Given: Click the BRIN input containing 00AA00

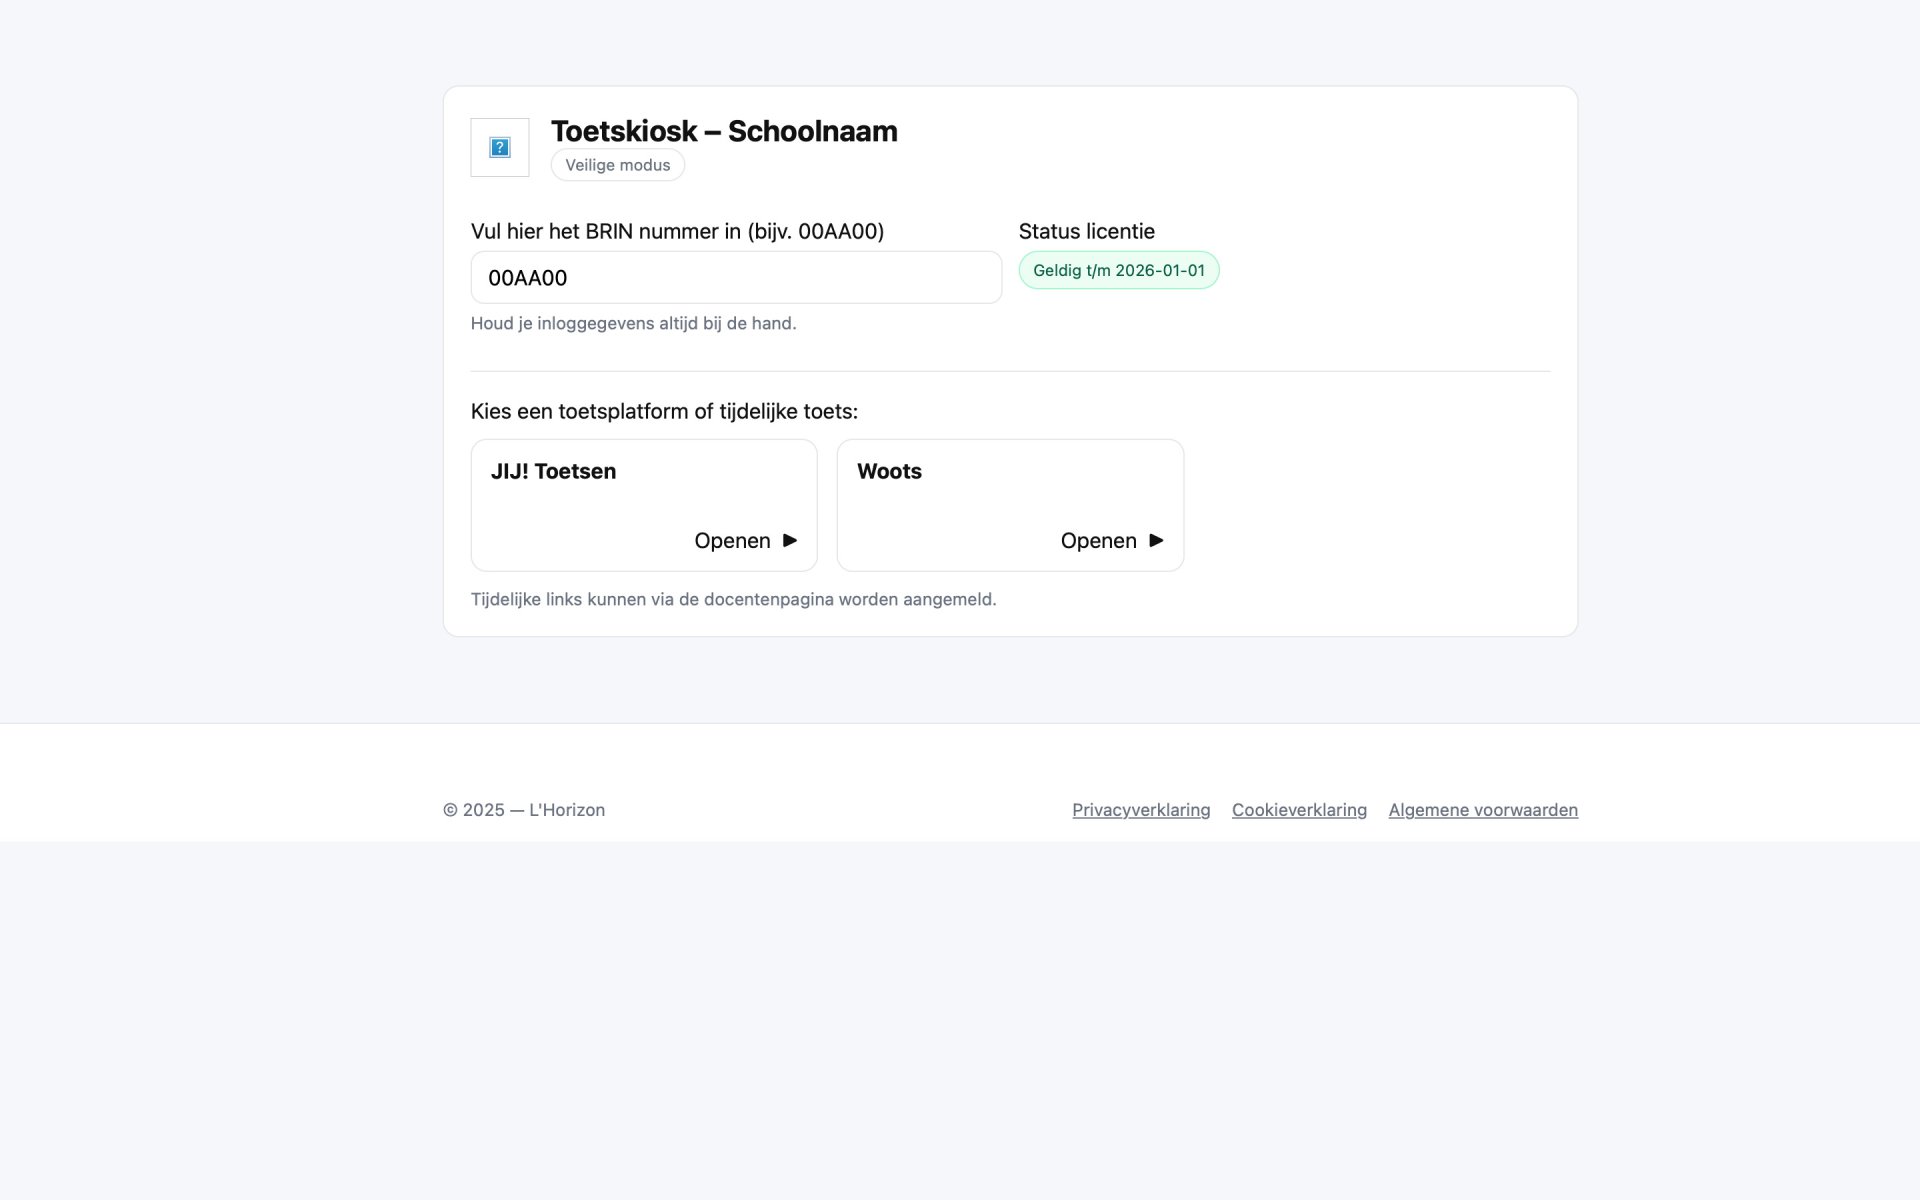Looking at the screenshot, I should (x=735, y=277).
